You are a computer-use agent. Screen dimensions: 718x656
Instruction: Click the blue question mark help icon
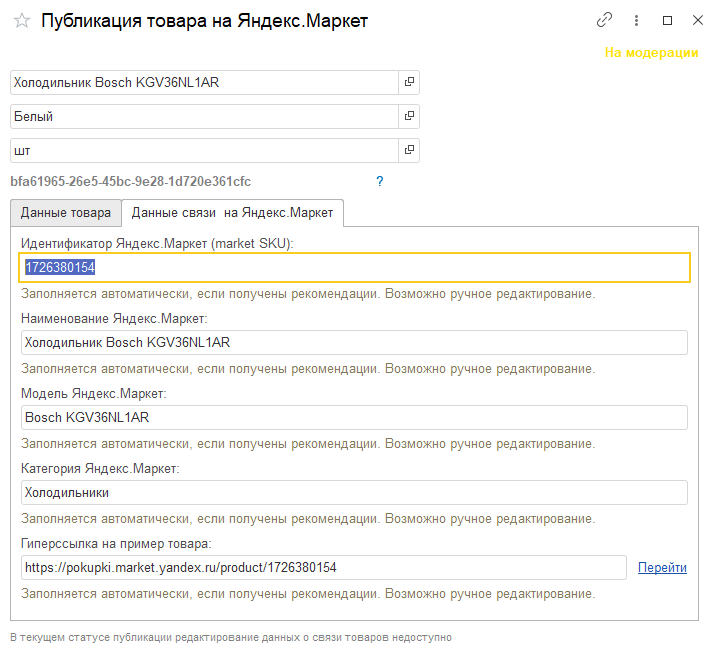tap(380, 182)
